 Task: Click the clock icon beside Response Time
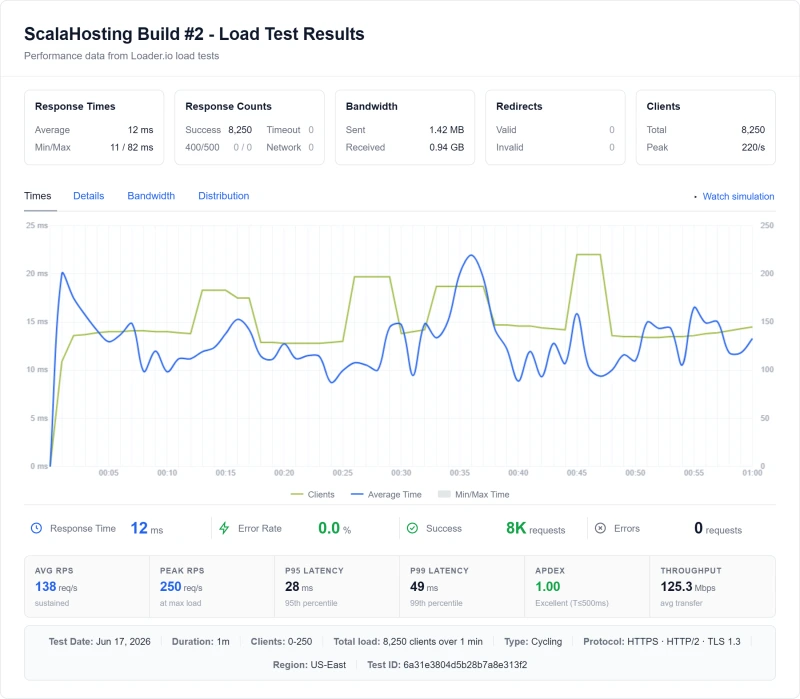coord(36,528)
